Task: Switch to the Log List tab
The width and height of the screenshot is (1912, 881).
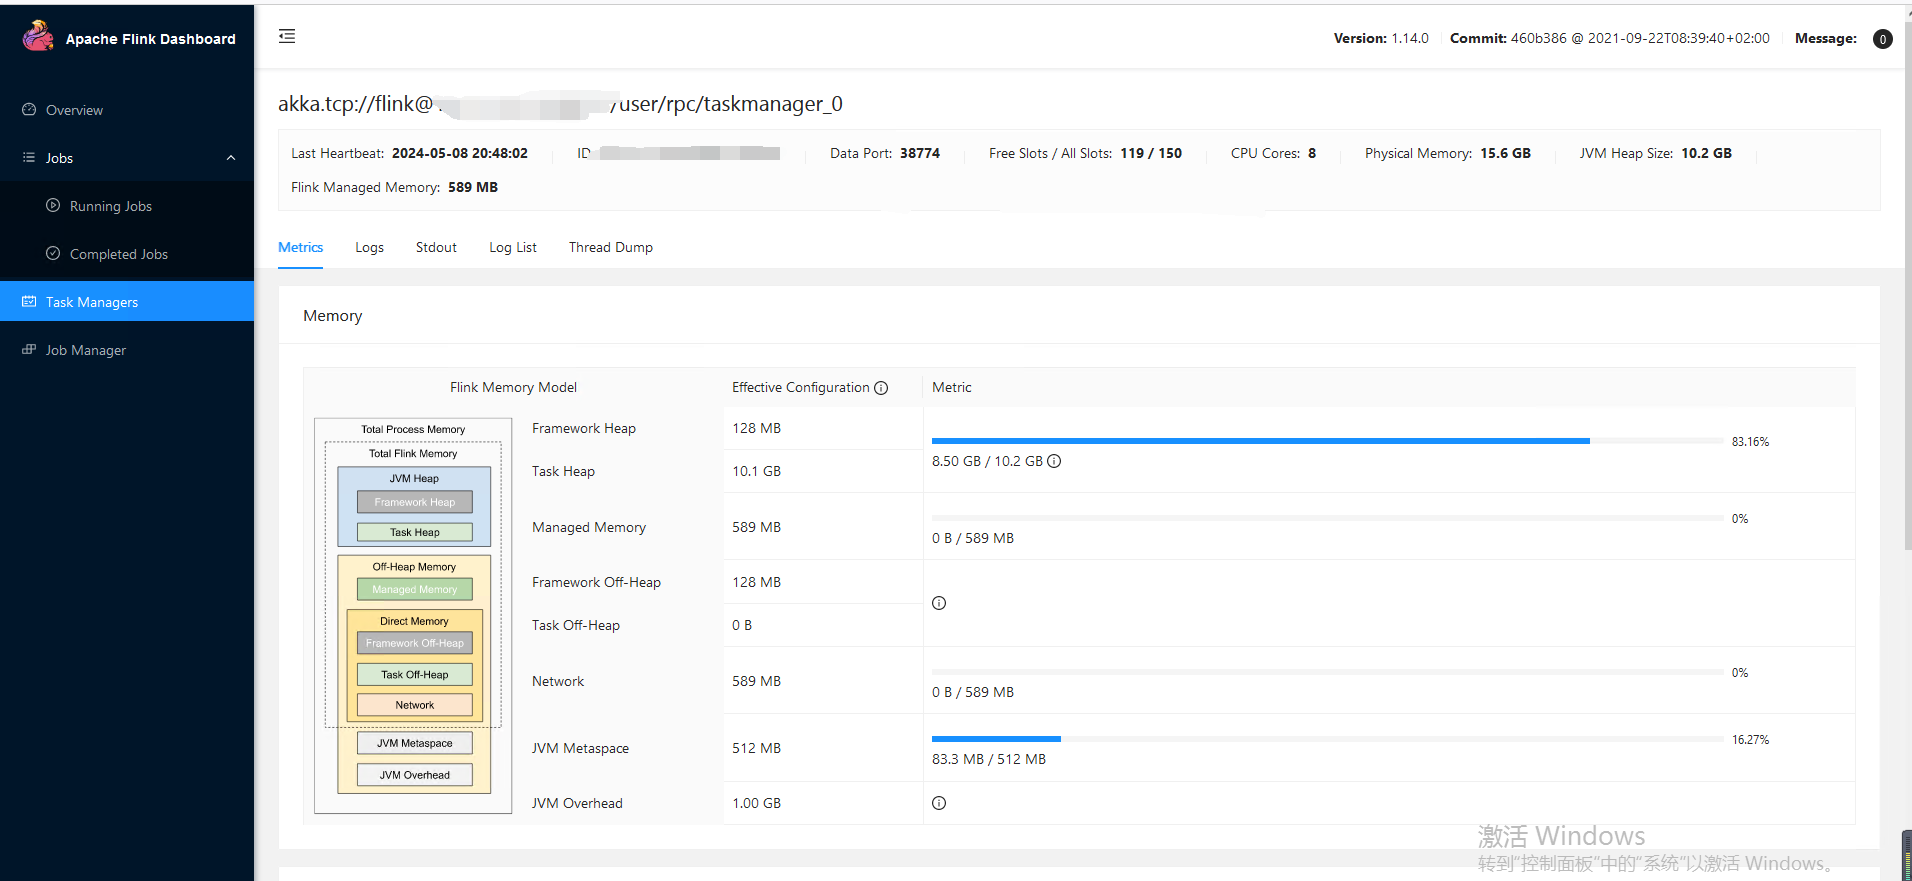Action: [x=512, y=247]
